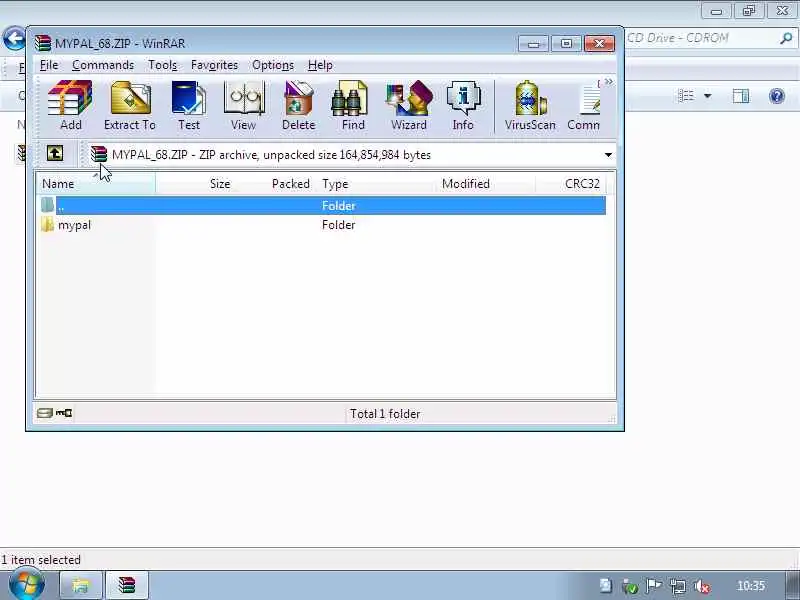Expand hidden toolbar buttons chevron

coord(609,82)
